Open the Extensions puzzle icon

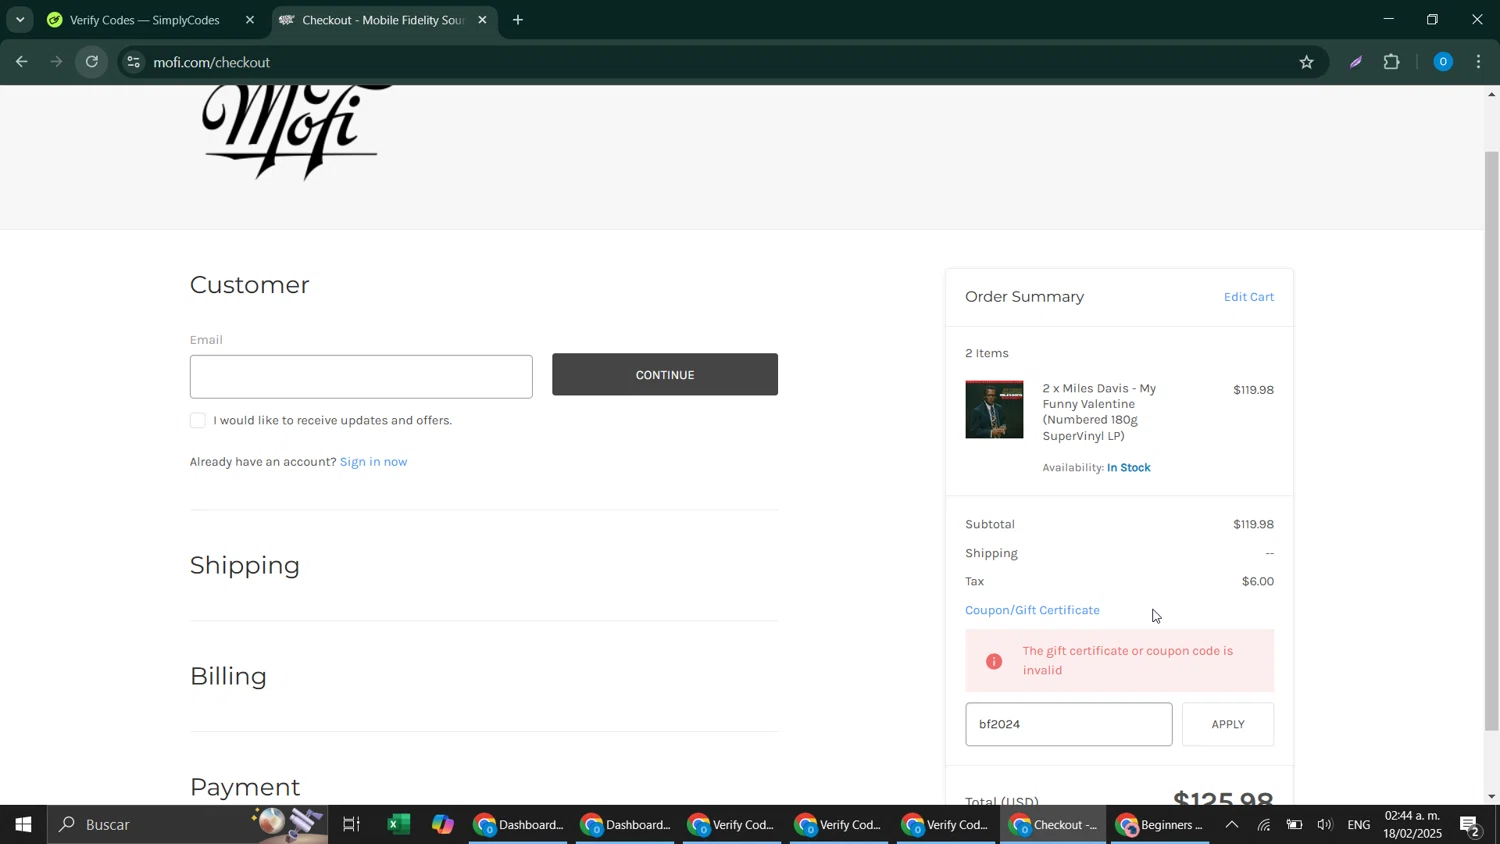click(1392, 62)
